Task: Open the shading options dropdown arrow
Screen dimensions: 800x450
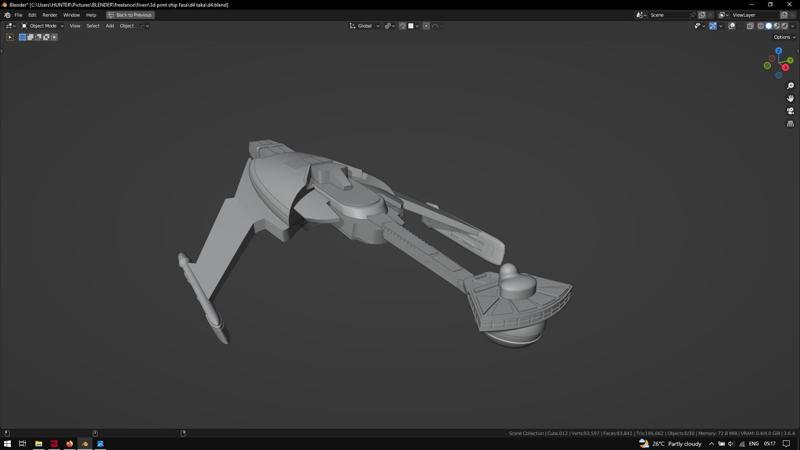Action: [792, 26]
